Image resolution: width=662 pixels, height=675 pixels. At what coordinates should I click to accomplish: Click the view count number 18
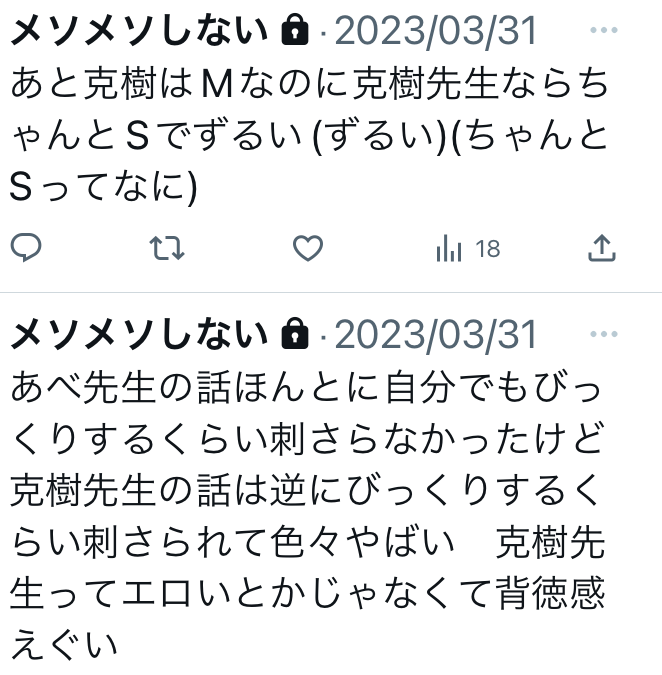pyautogui.click(x=488, y=249)
